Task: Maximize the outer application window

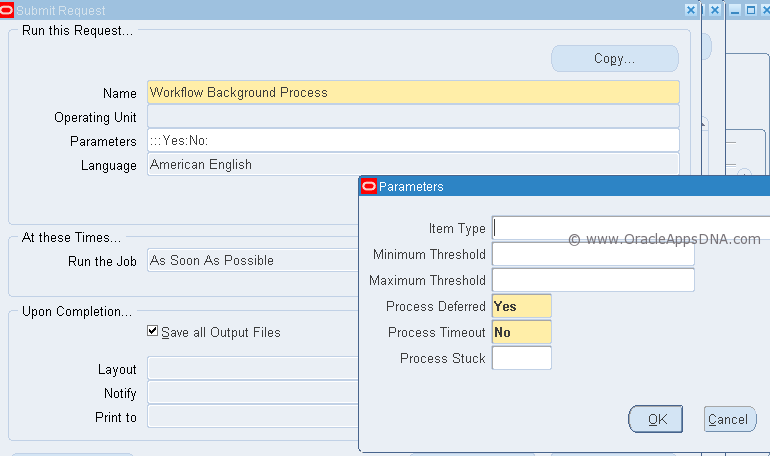Action: (x=751, y=10)
